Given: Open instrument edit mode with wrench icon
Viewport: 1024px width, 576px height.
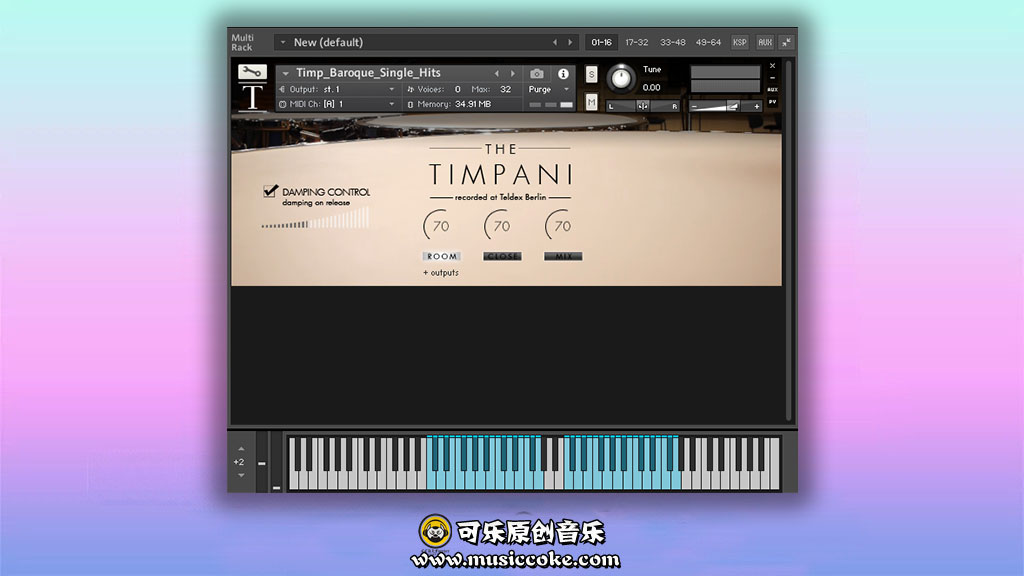Looking at the screenshot, I should [252, 72].
